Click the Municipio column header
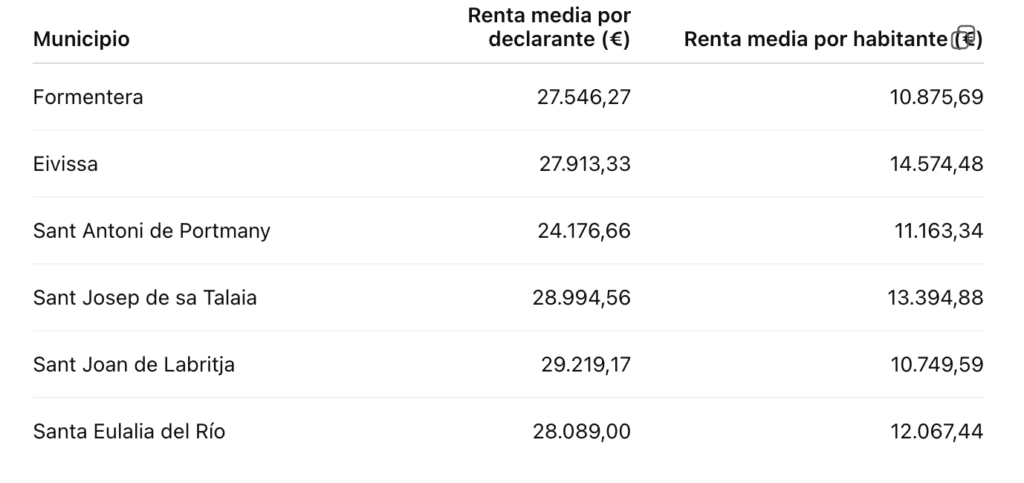 pyautogui.click(x=81, y=40)
